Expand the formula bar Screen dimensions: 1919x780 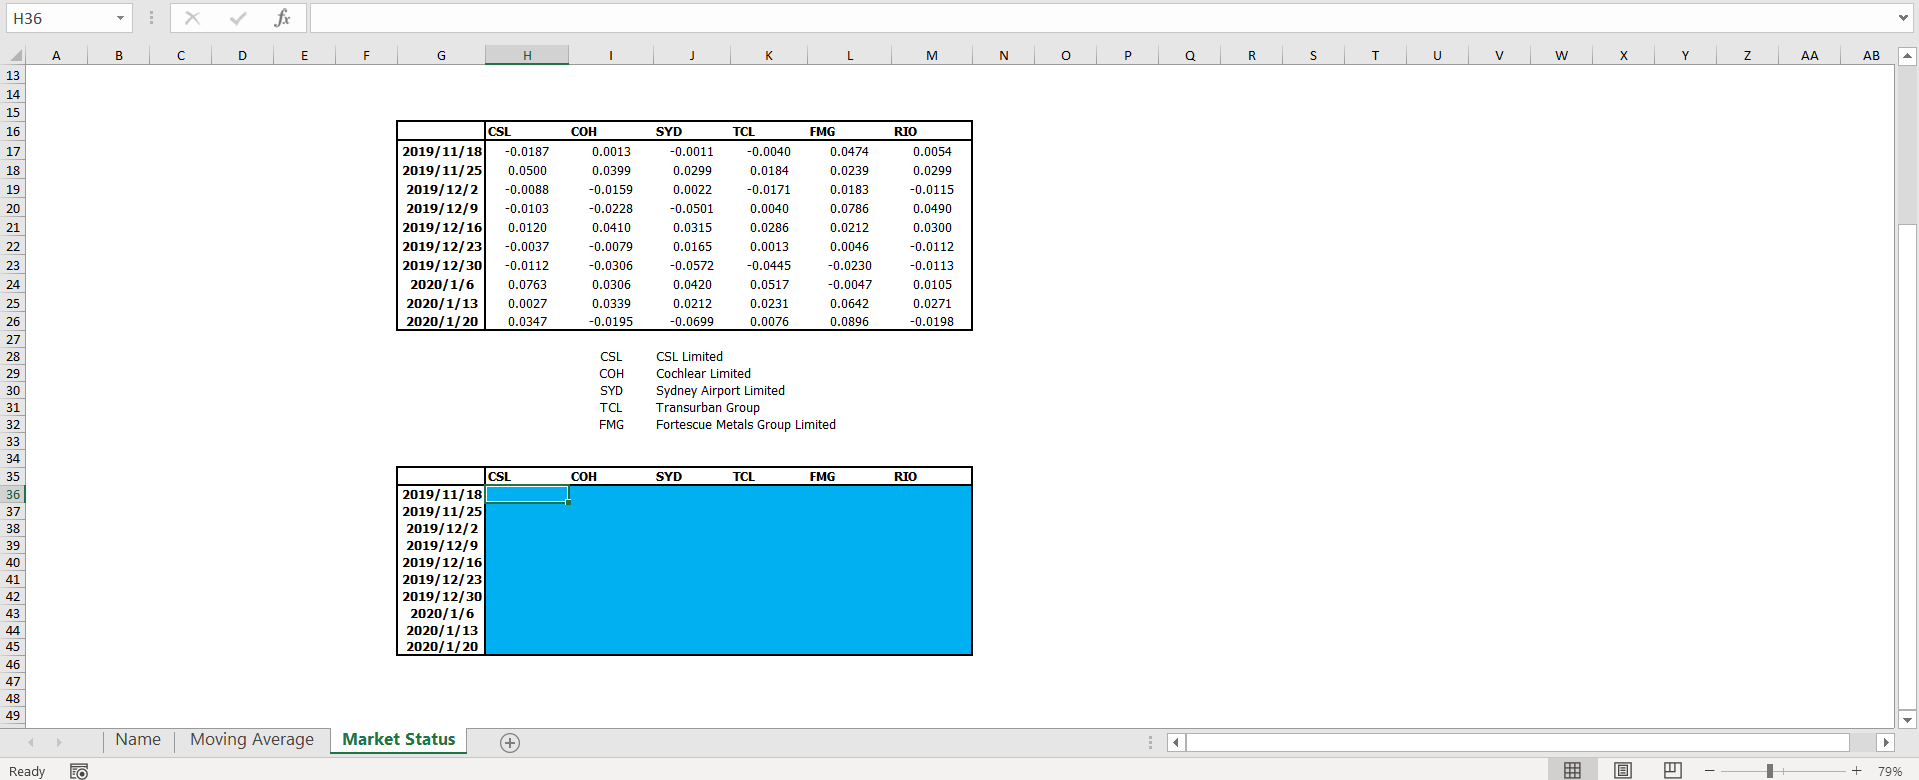pyautogui.click(x=1903, y=18)
